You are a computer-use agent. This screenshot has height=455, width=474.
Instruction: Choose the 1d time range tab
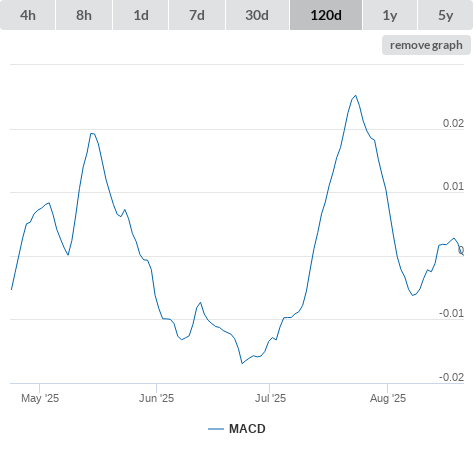(141, 15)
